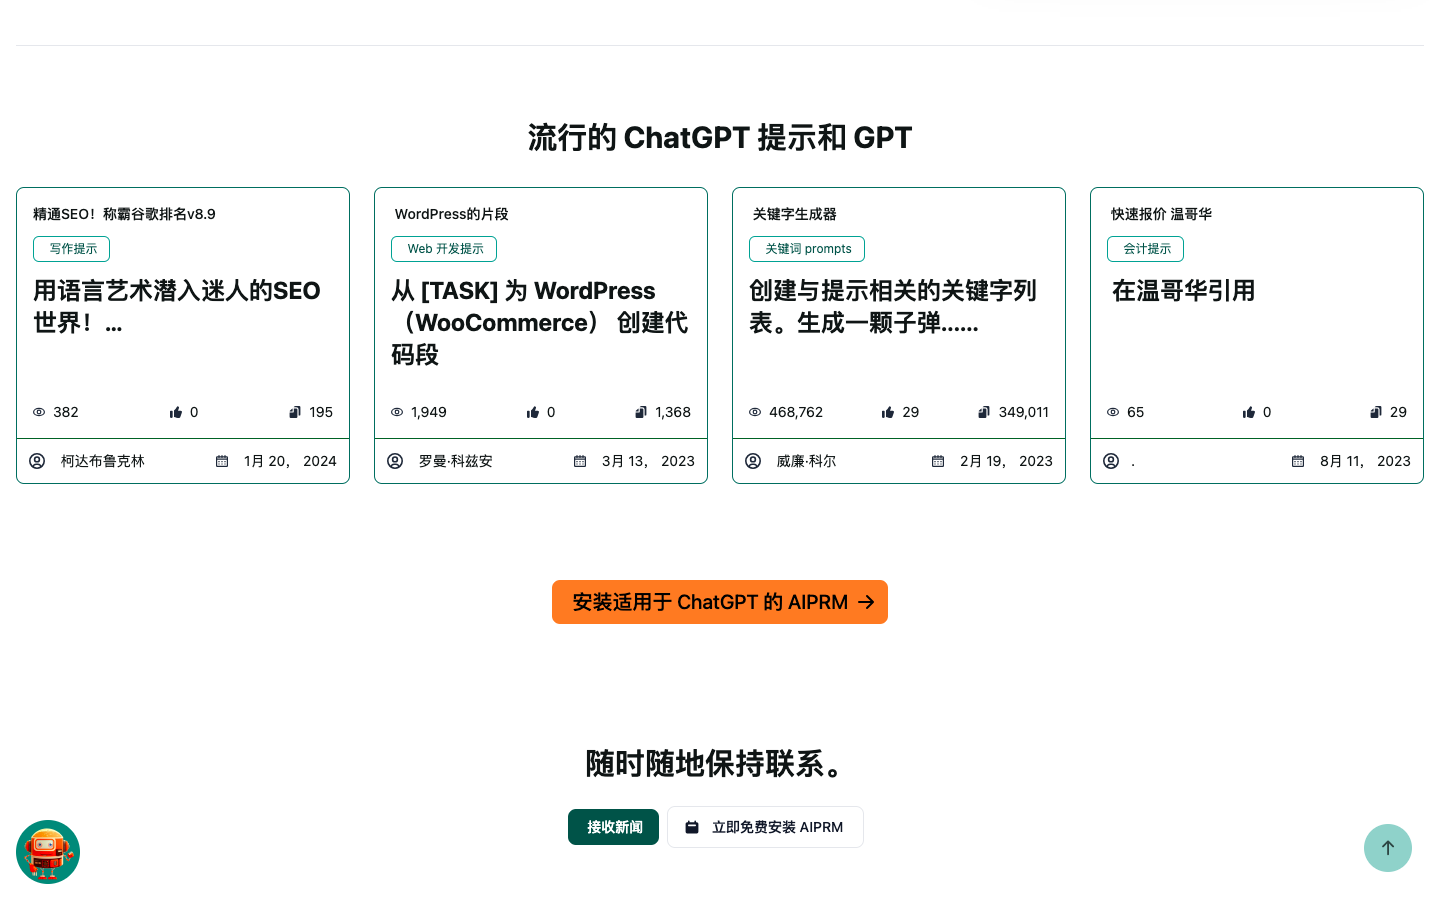Click calendar icon next to 2月 19, 2023
The image size is (1440, 900).
point(938,461)
